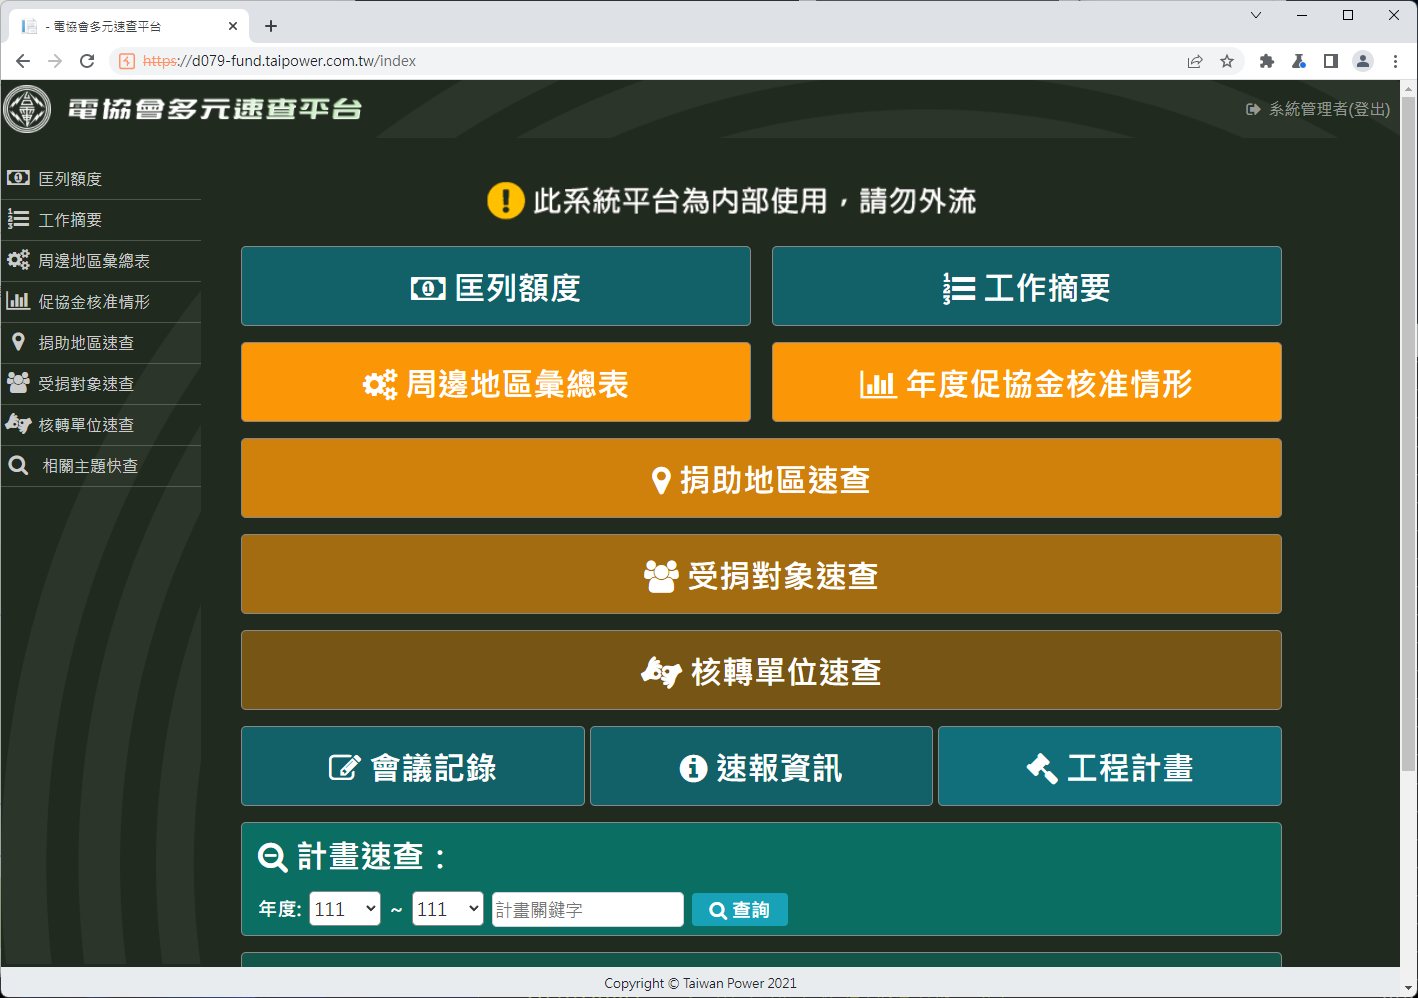1418x998 pixels.
Task: Click the scrollbar down arrow
Action: (x=1408, y=989)
